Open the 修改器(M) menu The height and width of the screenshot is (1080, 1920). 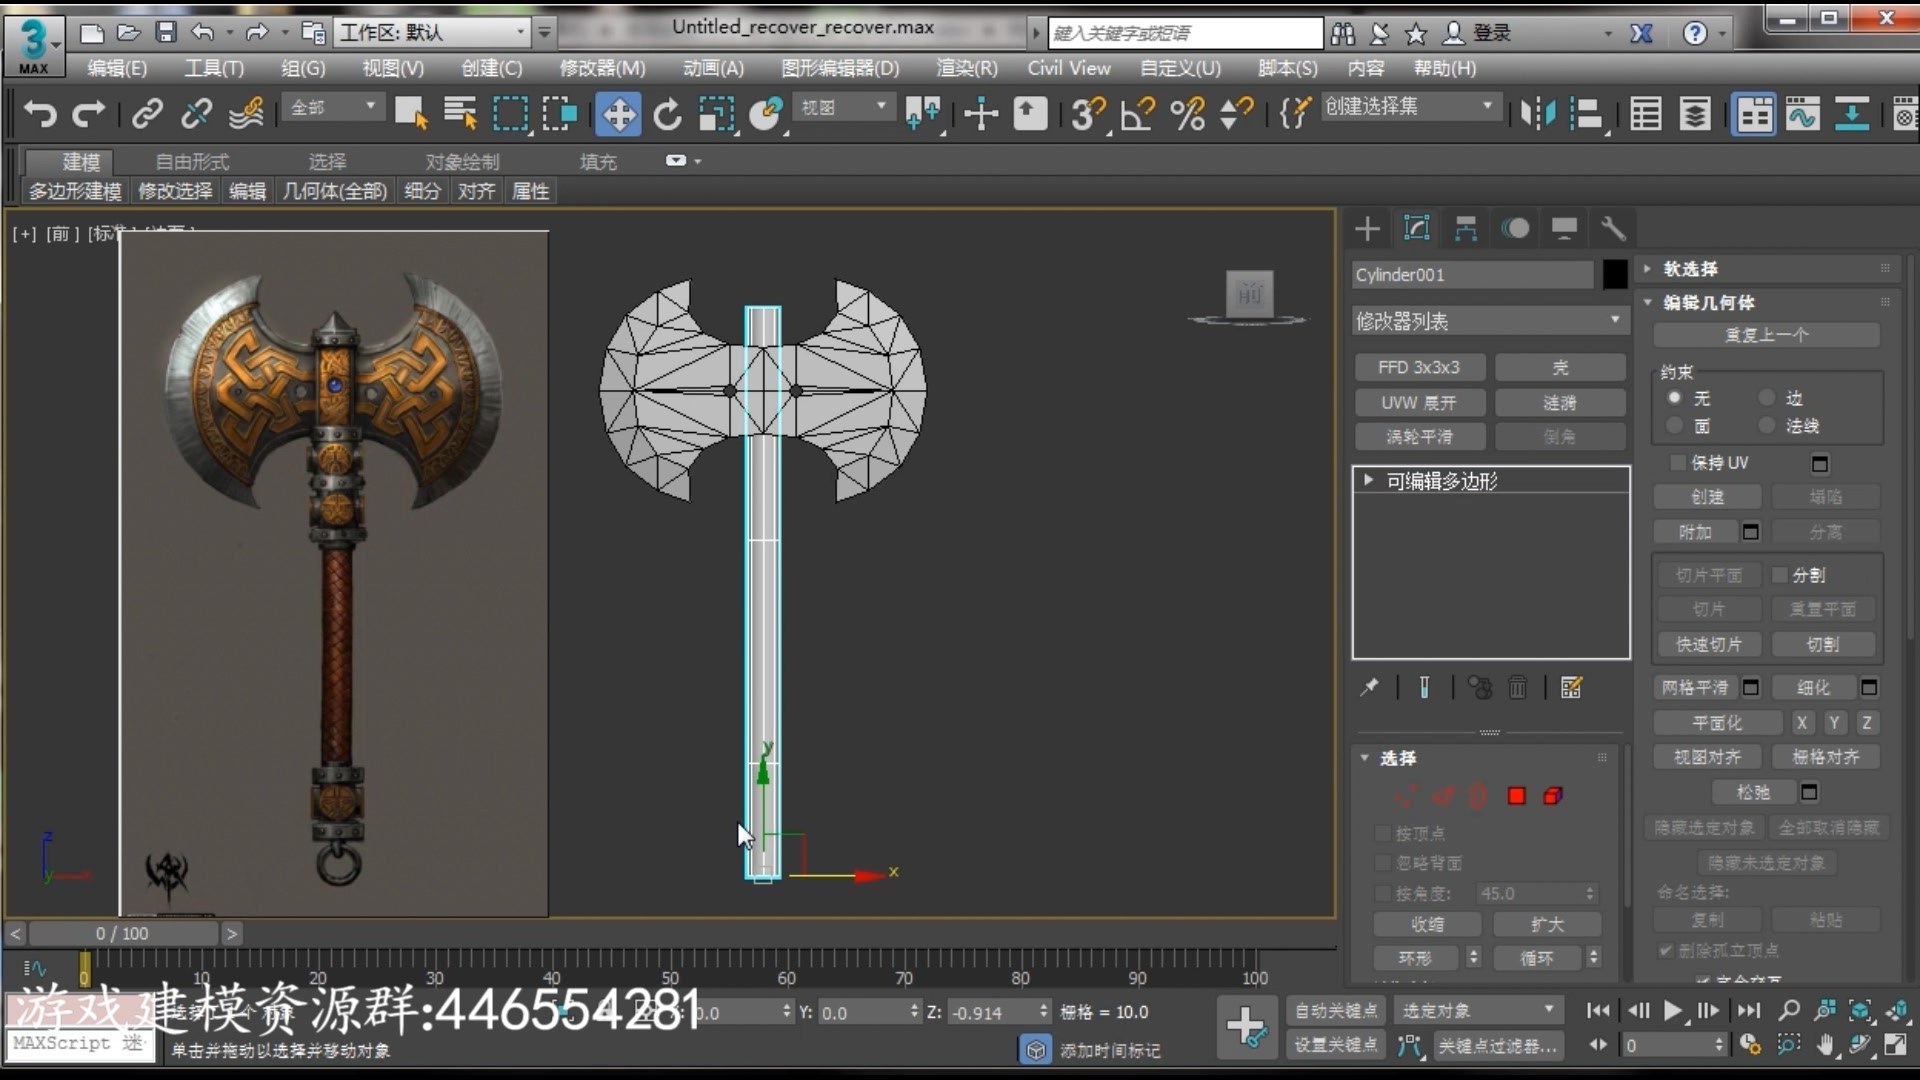point(602,68)
